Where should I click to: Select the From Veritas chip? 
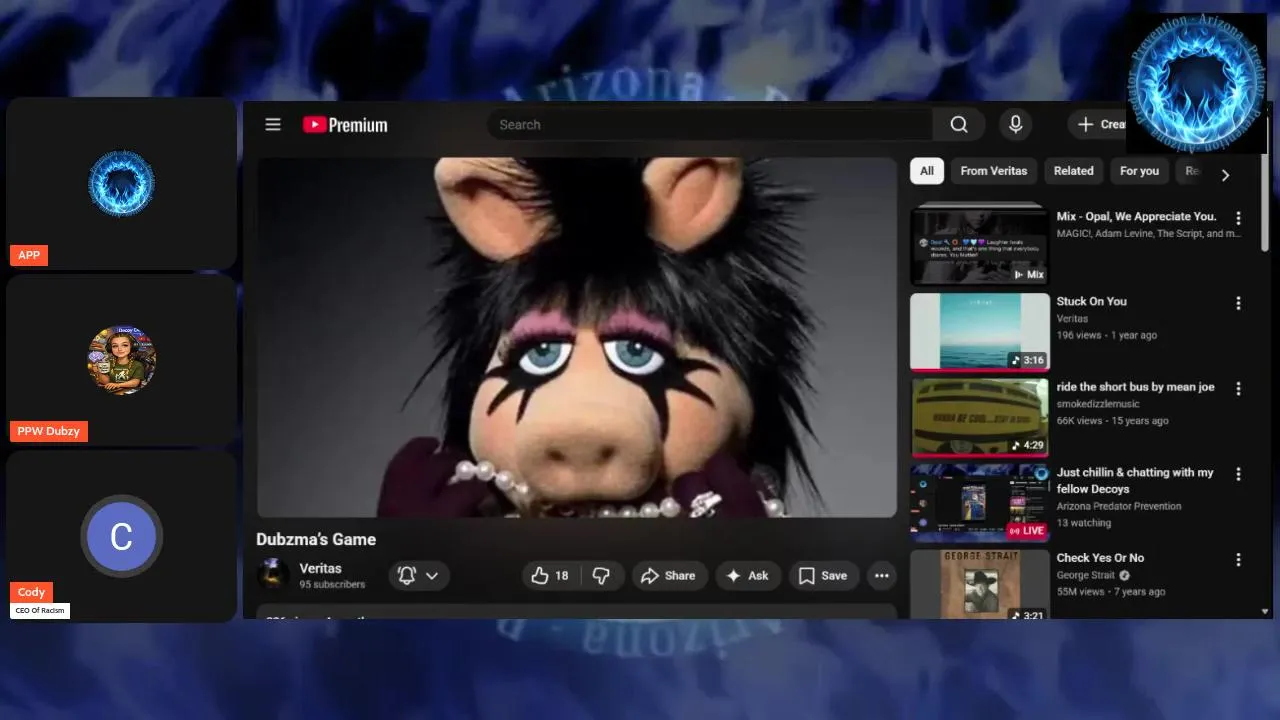click(994, 171)
